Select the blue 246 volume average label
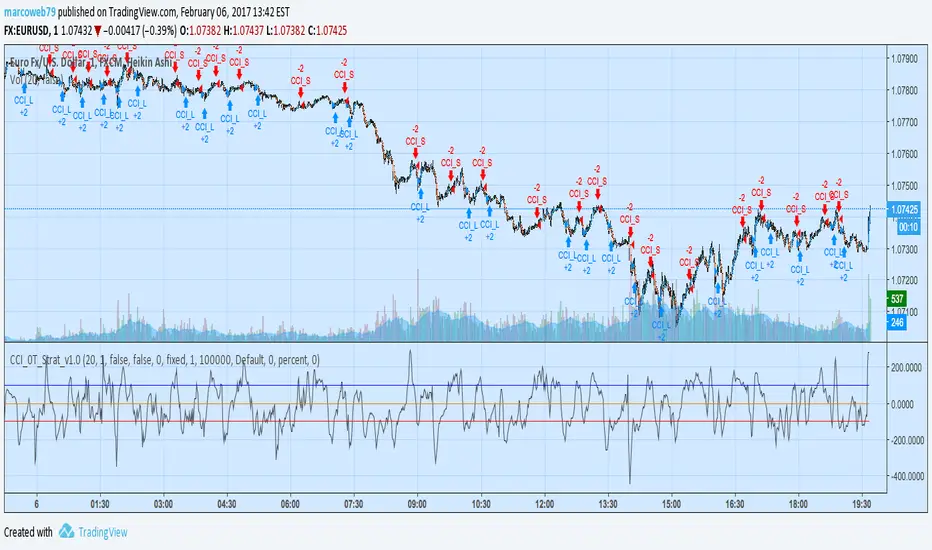This screenshot has height=550, width=932. (897, 323)
